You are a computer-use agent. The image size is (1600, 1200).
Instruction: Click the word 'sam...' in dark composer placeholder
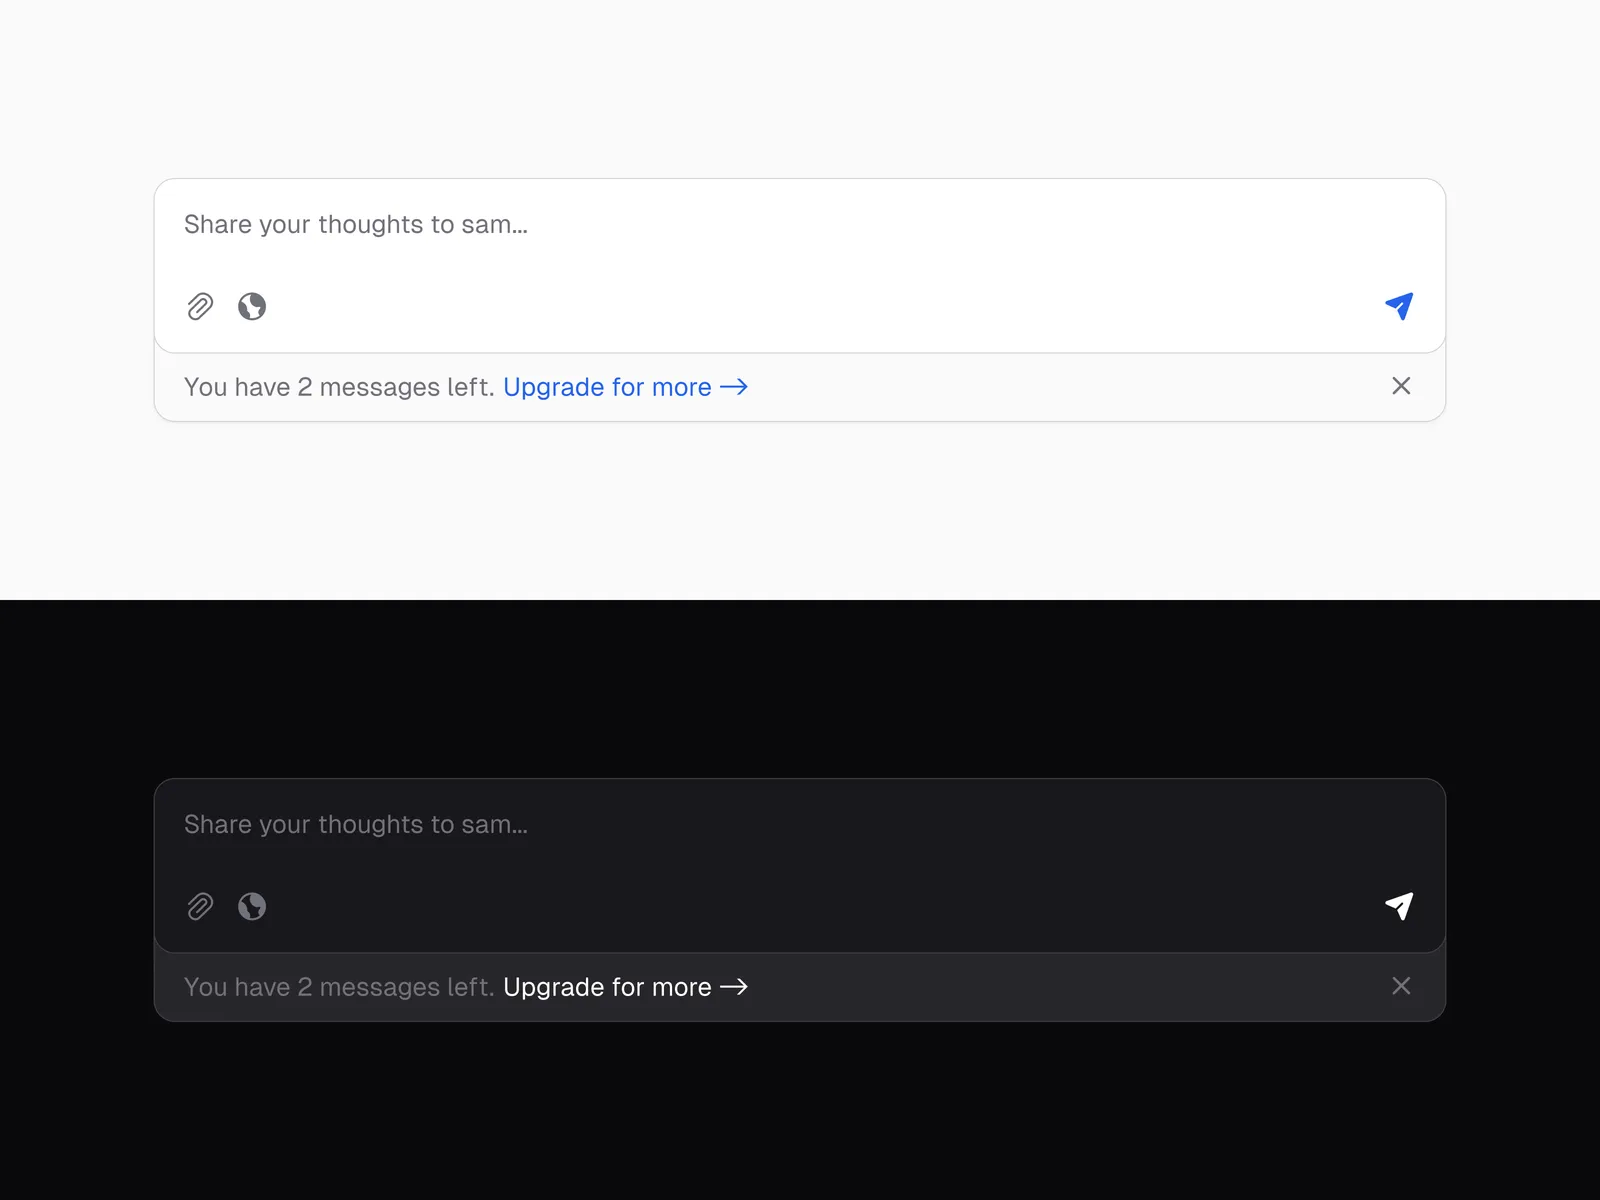(x=494, y=825)
